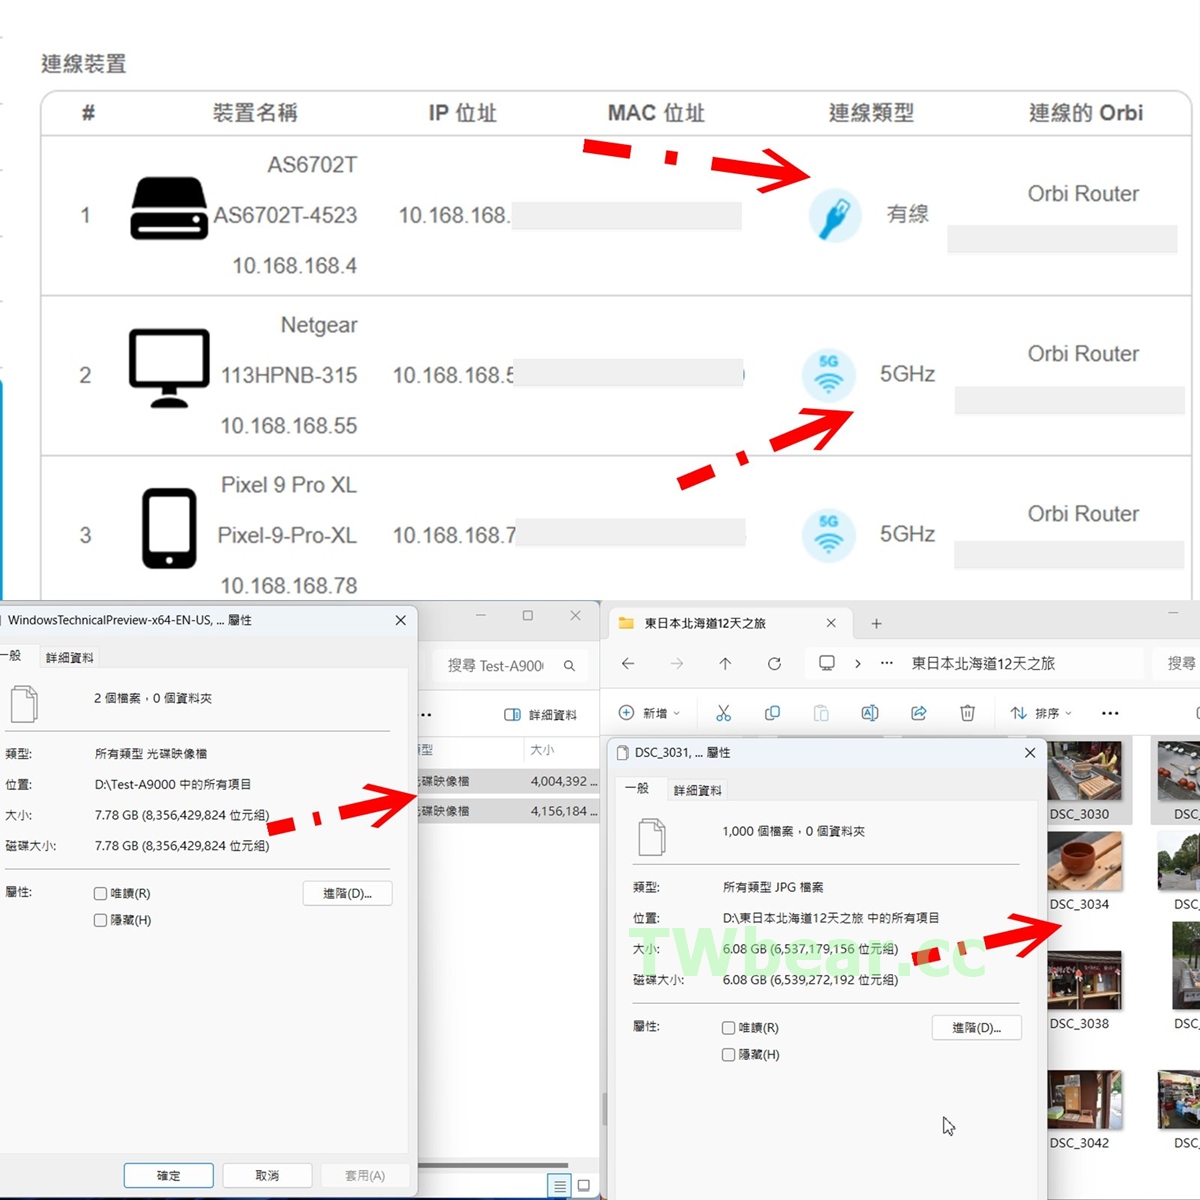Click the wired connection icon for AS6702T
This screenshot has height=1200, width=1200.
point(834,215)
